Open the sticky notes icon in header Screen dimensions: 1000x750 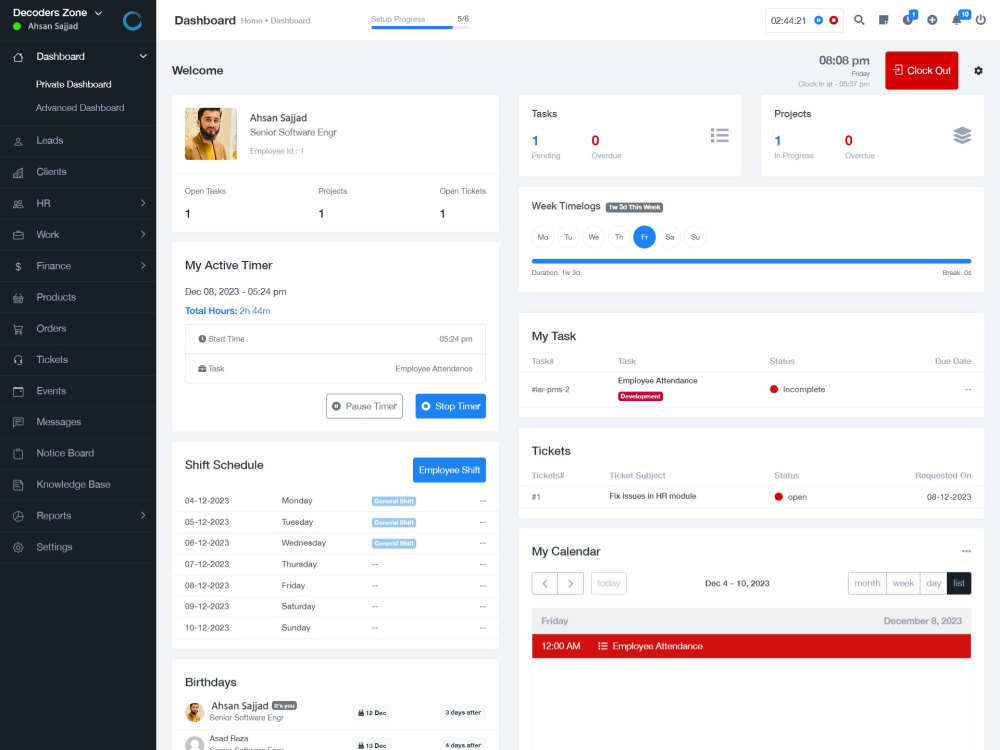(883, 20)
